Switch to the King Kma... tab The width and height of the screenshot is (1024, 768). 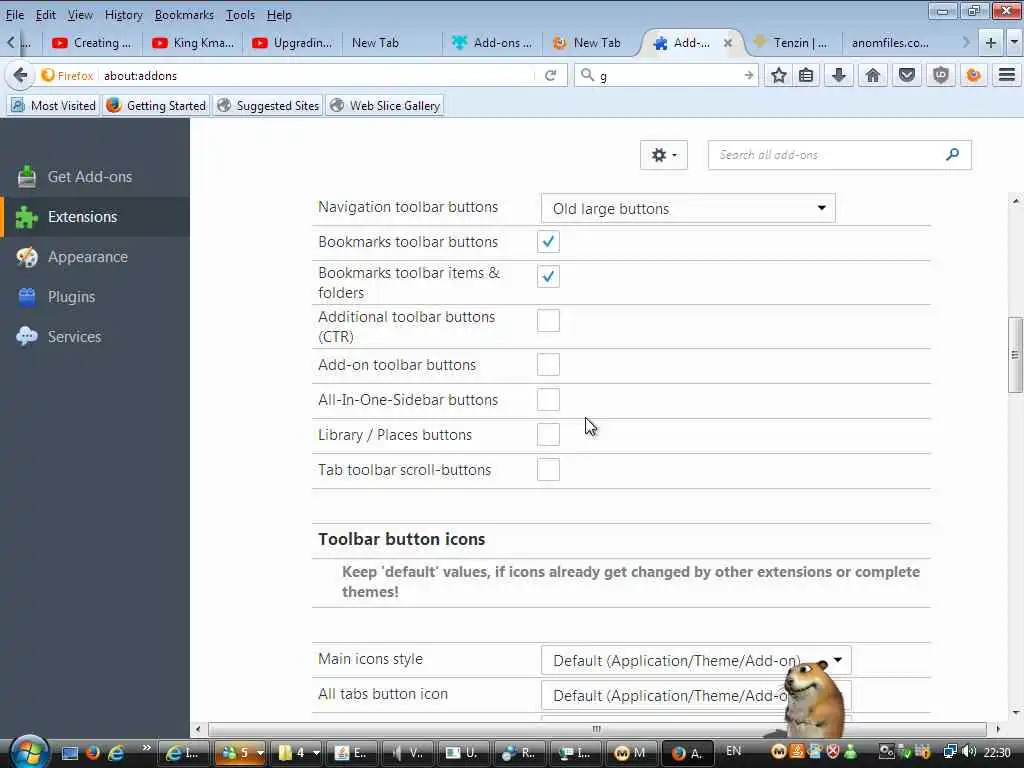click(x=193, y=43)
